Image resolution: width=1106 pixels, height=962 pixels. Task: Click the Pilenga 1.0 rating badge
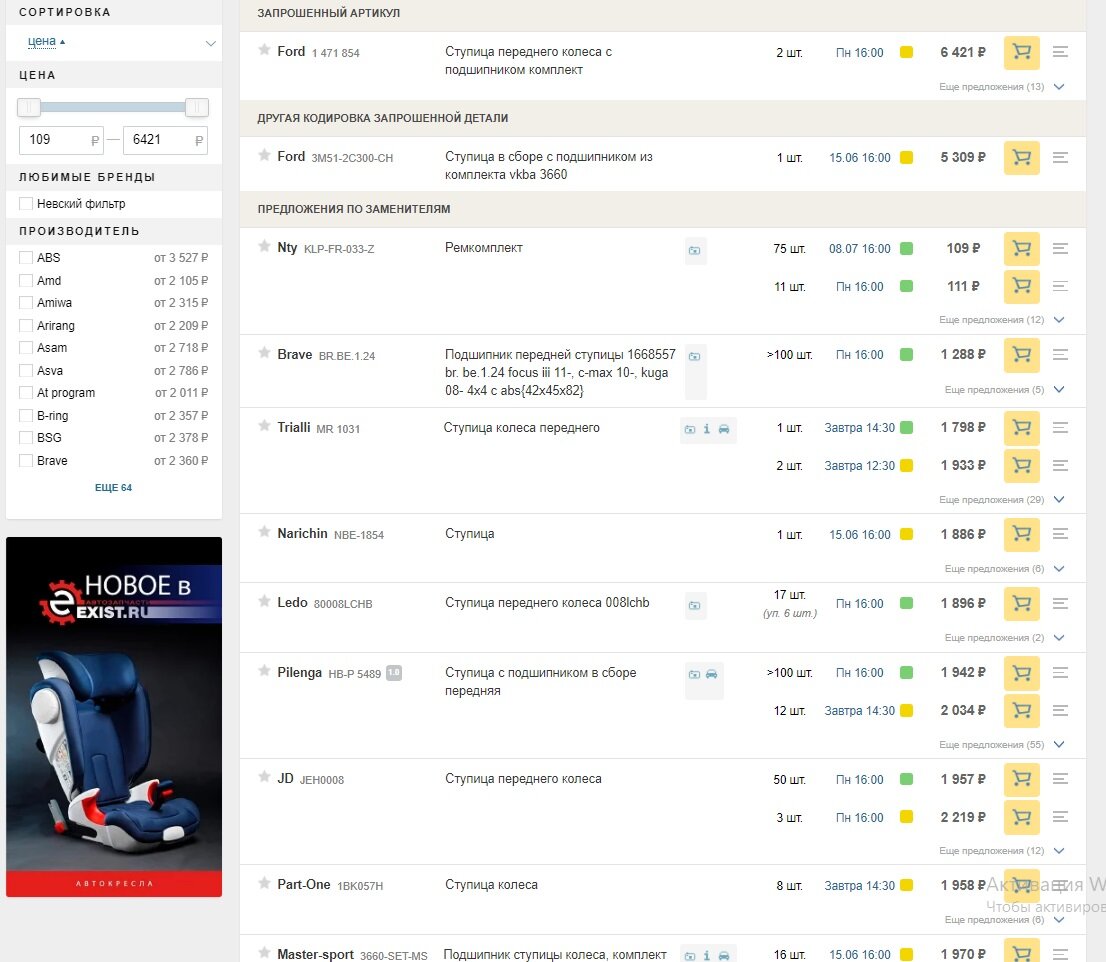[394, 673]
